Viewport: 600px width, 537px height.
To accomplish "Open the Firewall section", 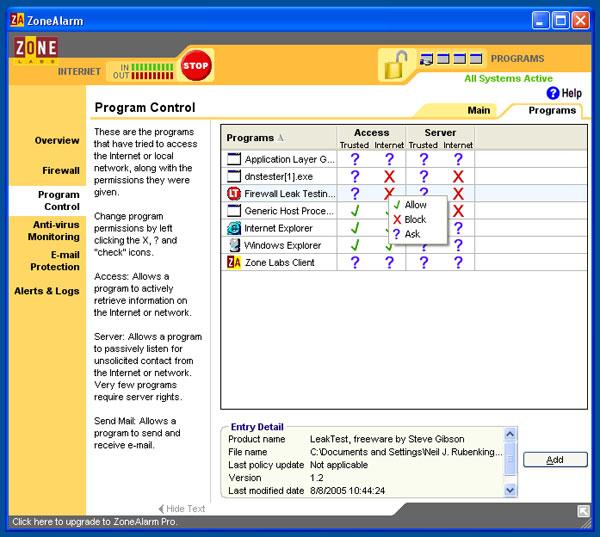I will click(61, 170).
